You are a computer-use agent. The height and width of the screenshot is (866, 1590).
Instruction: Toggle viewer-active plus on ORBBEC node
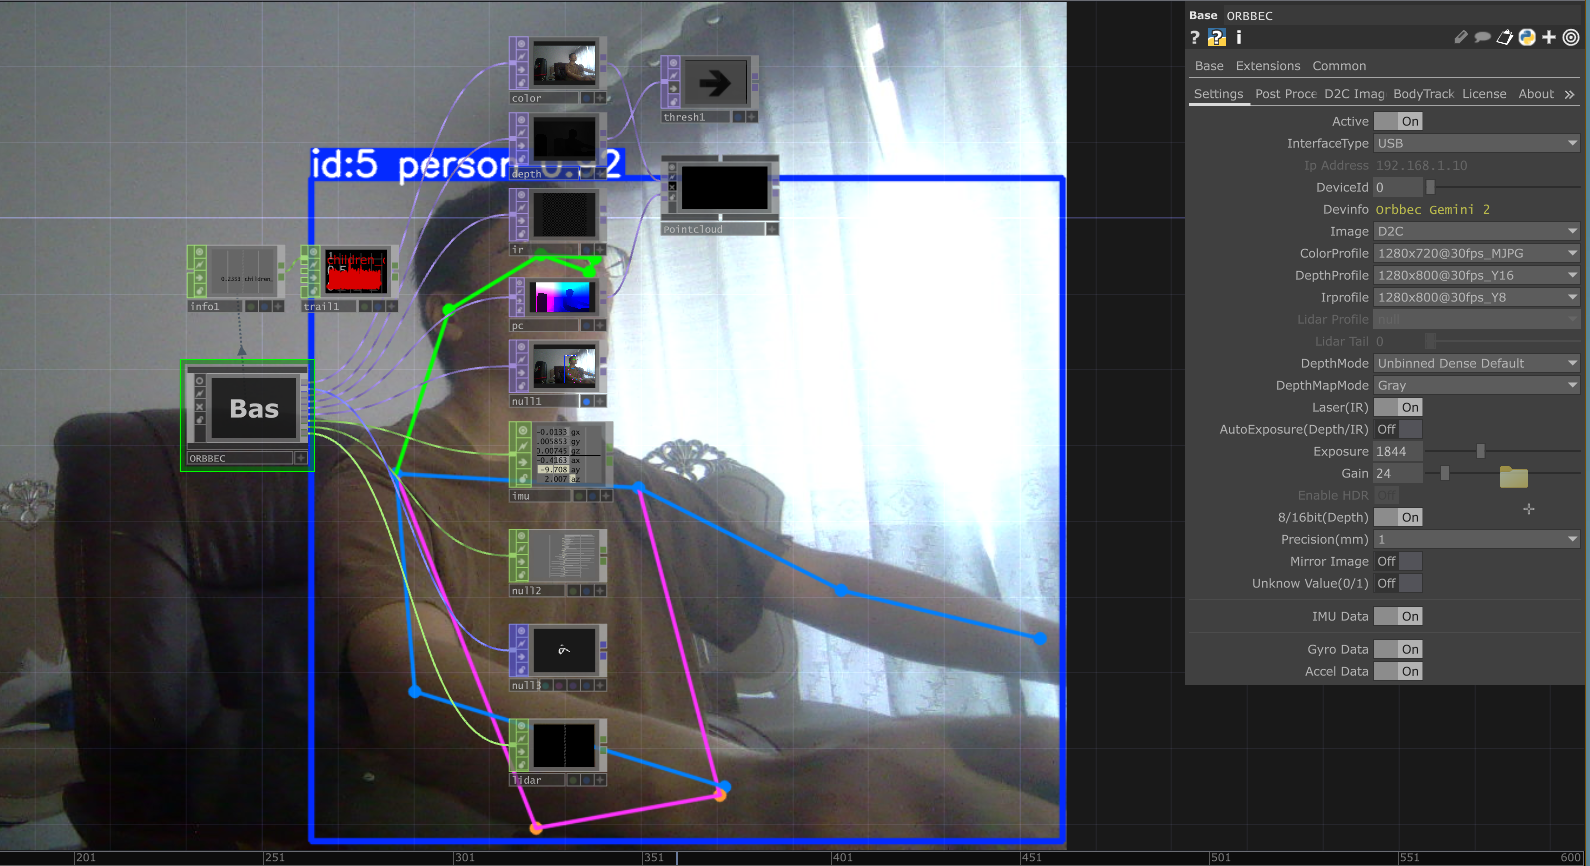[x=300, y=458]
